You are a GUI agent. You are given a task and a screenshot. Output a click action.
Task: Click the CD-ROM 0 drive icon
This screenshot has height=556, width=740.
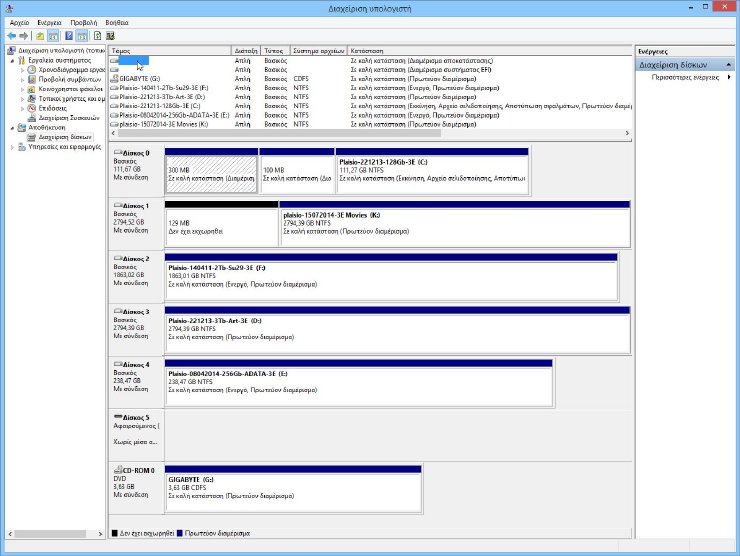point(118,470)
